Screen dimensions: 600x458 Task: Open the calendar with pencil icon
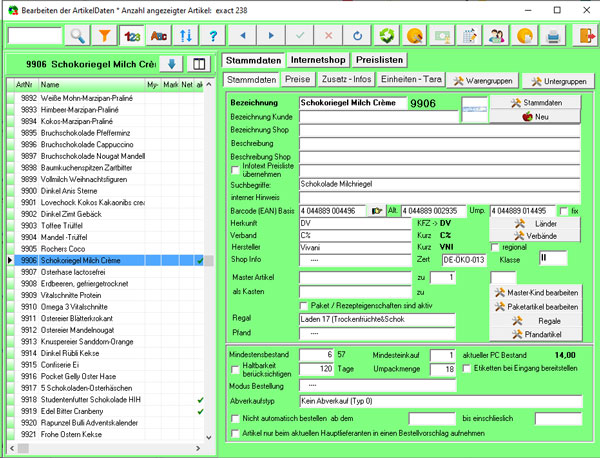click(470, 36)
